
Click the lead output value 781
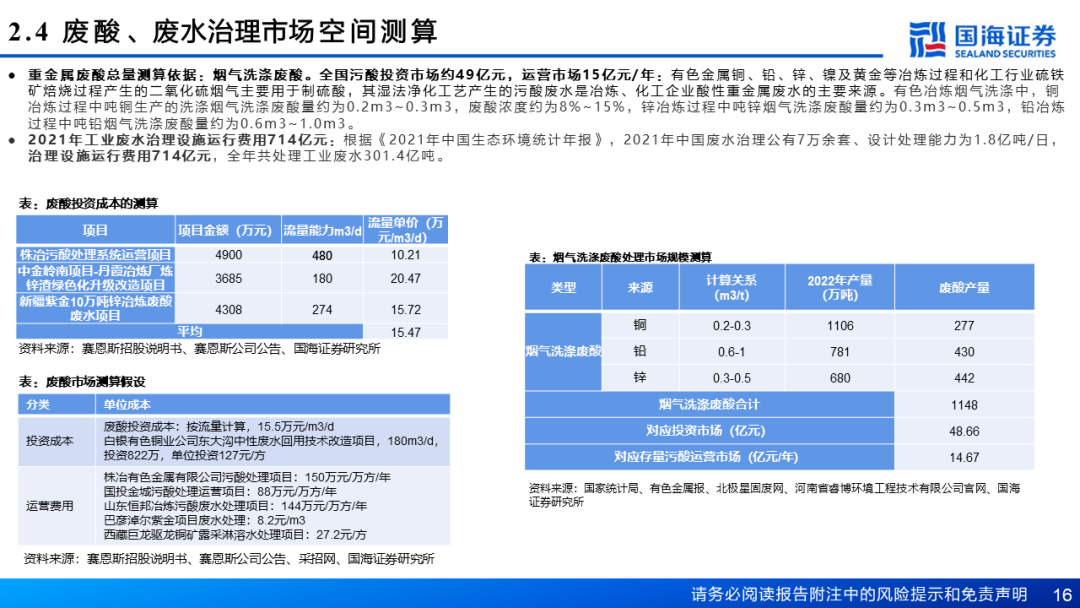[840, 352]
